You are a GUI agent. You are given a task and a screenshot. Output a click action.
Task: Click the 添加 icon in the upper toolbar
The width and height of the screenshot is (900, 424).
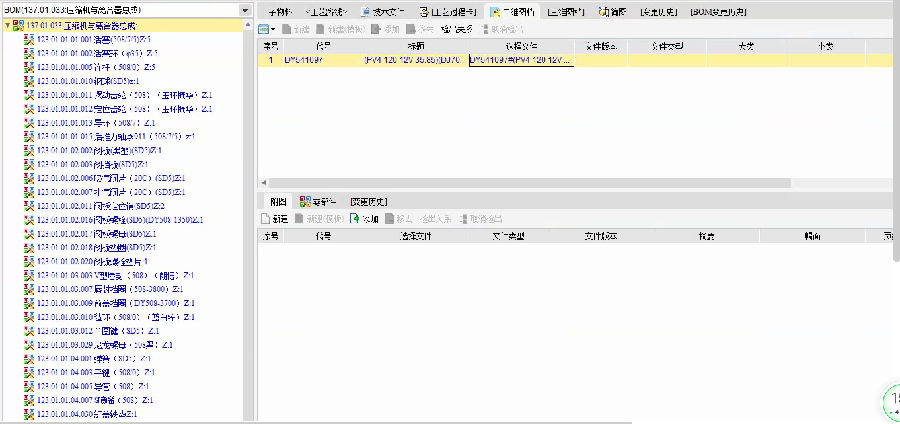click(375, 29)
